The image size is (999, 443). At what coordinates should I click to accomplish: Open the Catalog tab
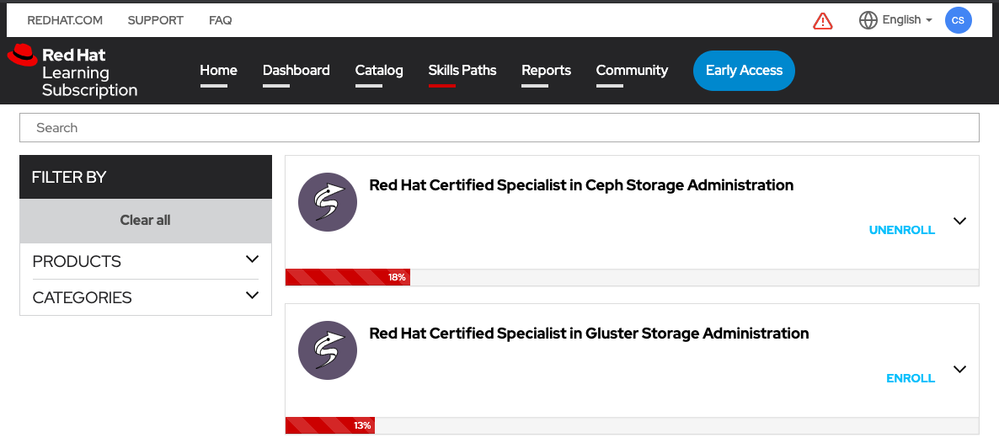[379, 71]
